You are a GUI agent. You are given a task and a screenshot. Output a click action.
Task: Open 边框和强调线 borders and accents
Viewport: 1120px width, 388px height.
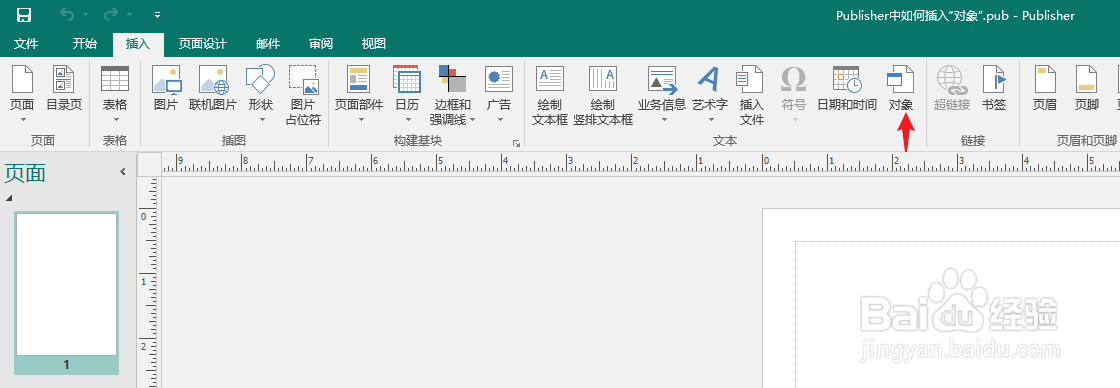(x=451, y=95)
